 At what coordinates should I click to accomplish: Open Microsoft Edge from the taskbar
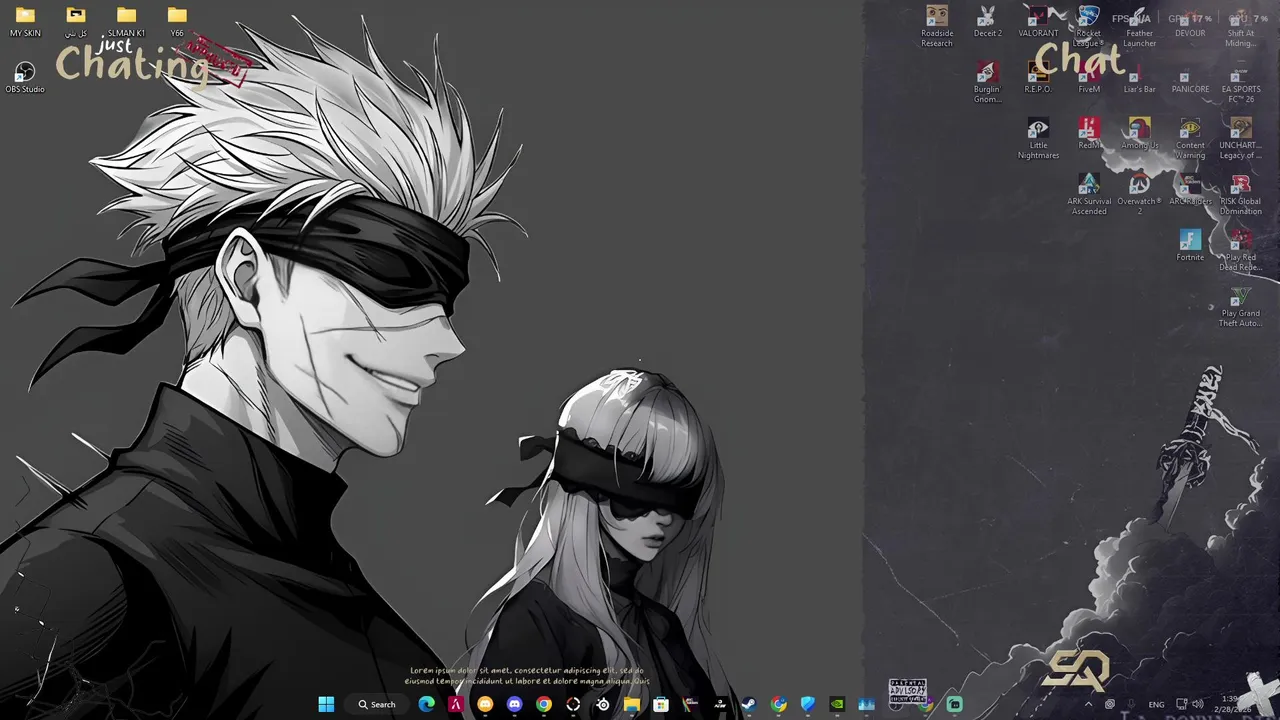pyautogui.click(x=427, y=704)
